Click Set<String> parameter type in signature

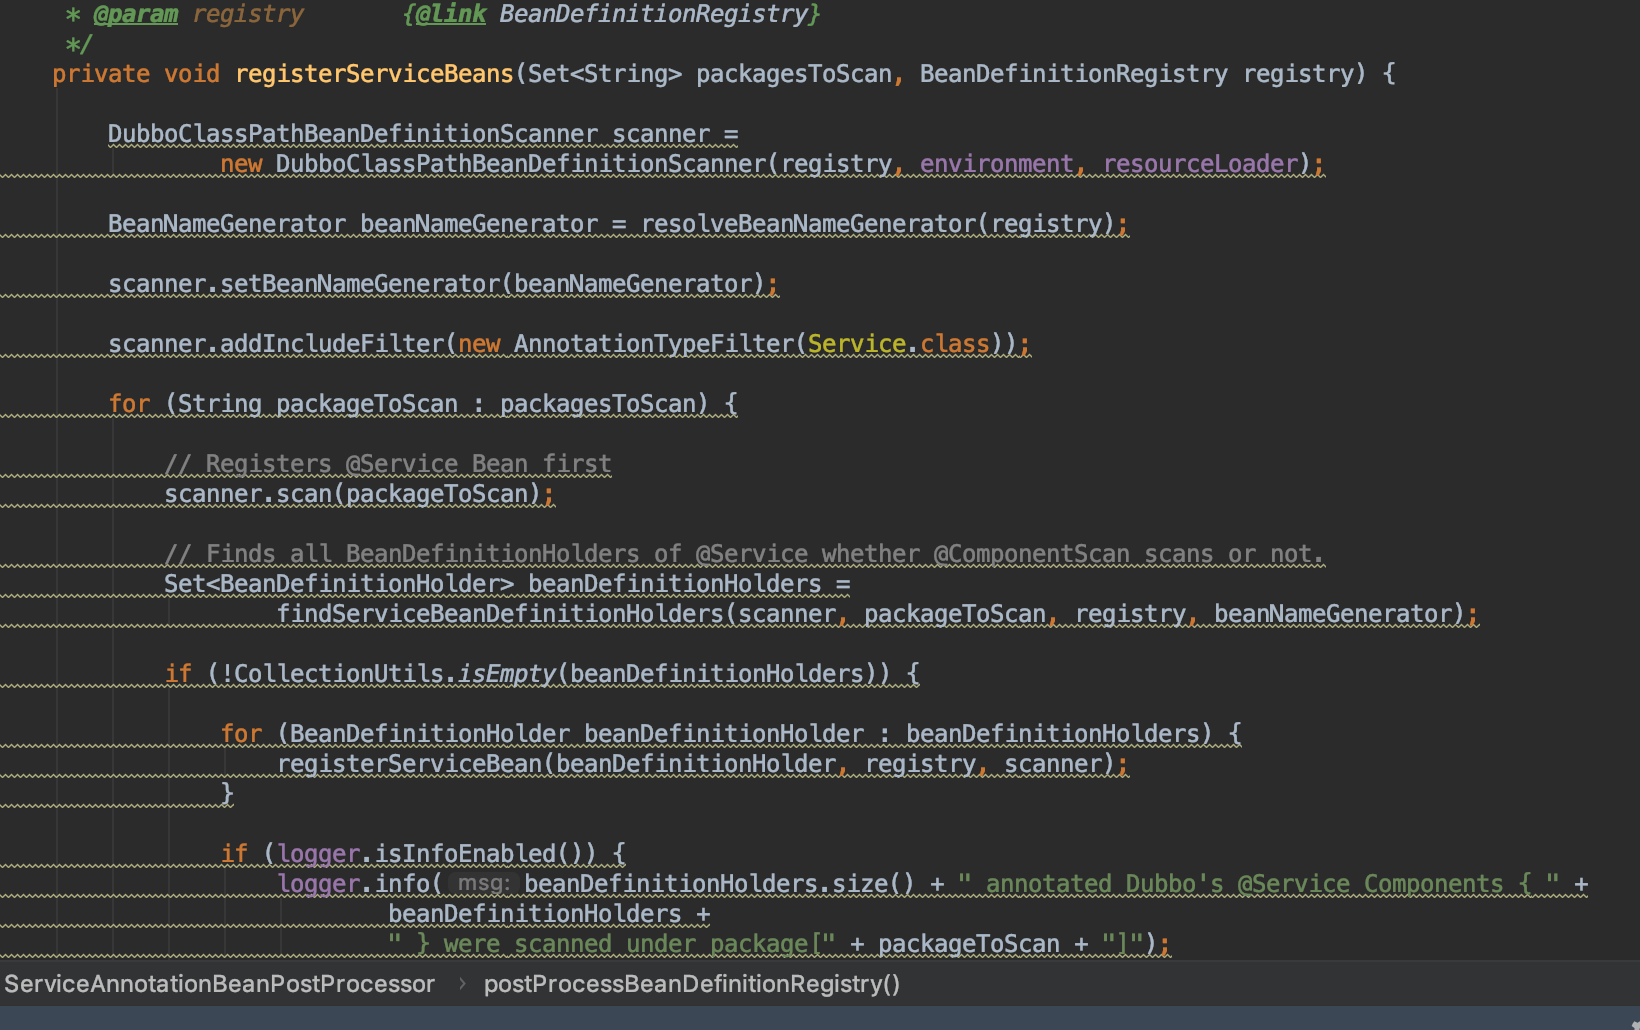[x=605, y=74]
